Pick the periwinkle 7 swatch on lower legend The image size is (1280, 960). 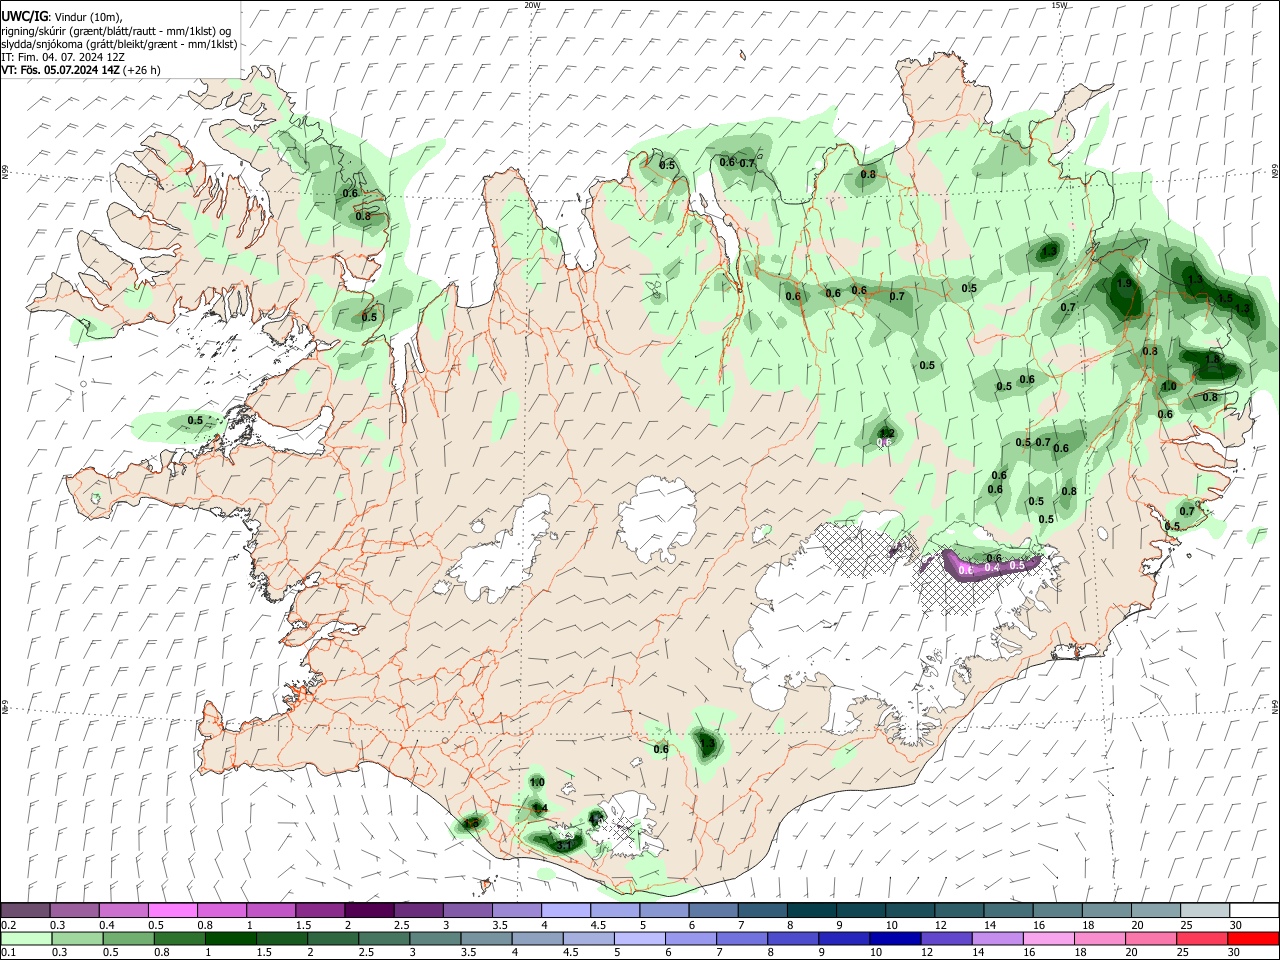tap(742, 939)
